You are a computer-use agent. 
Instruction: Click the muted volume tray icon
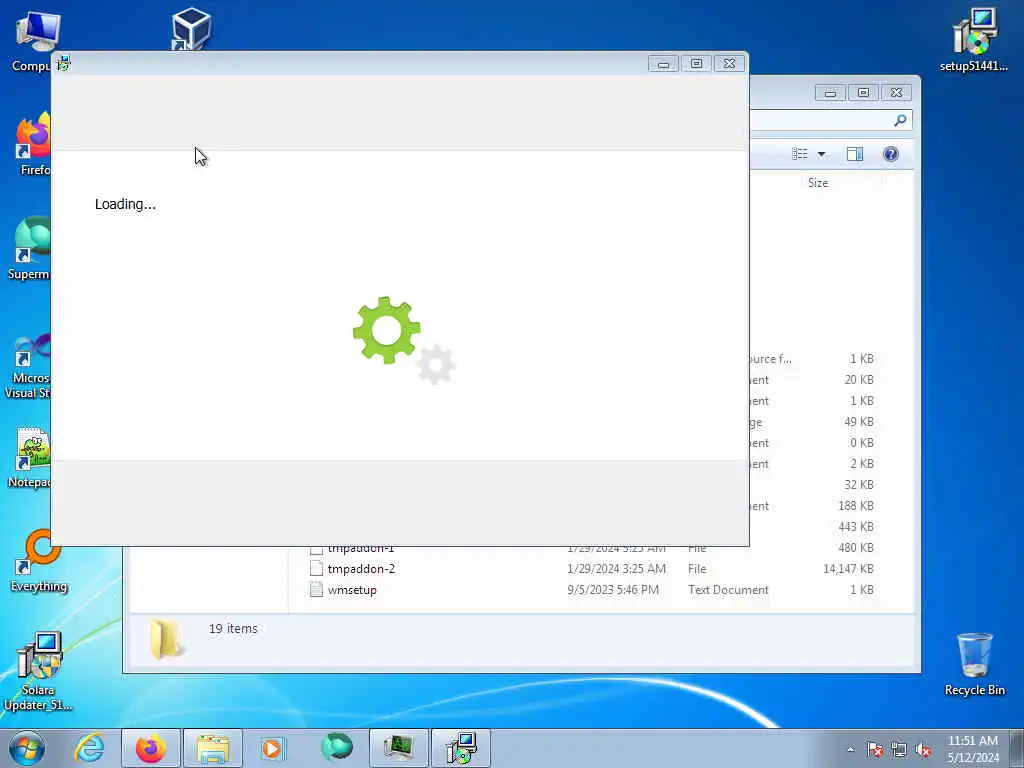click(x=923, y=750)
